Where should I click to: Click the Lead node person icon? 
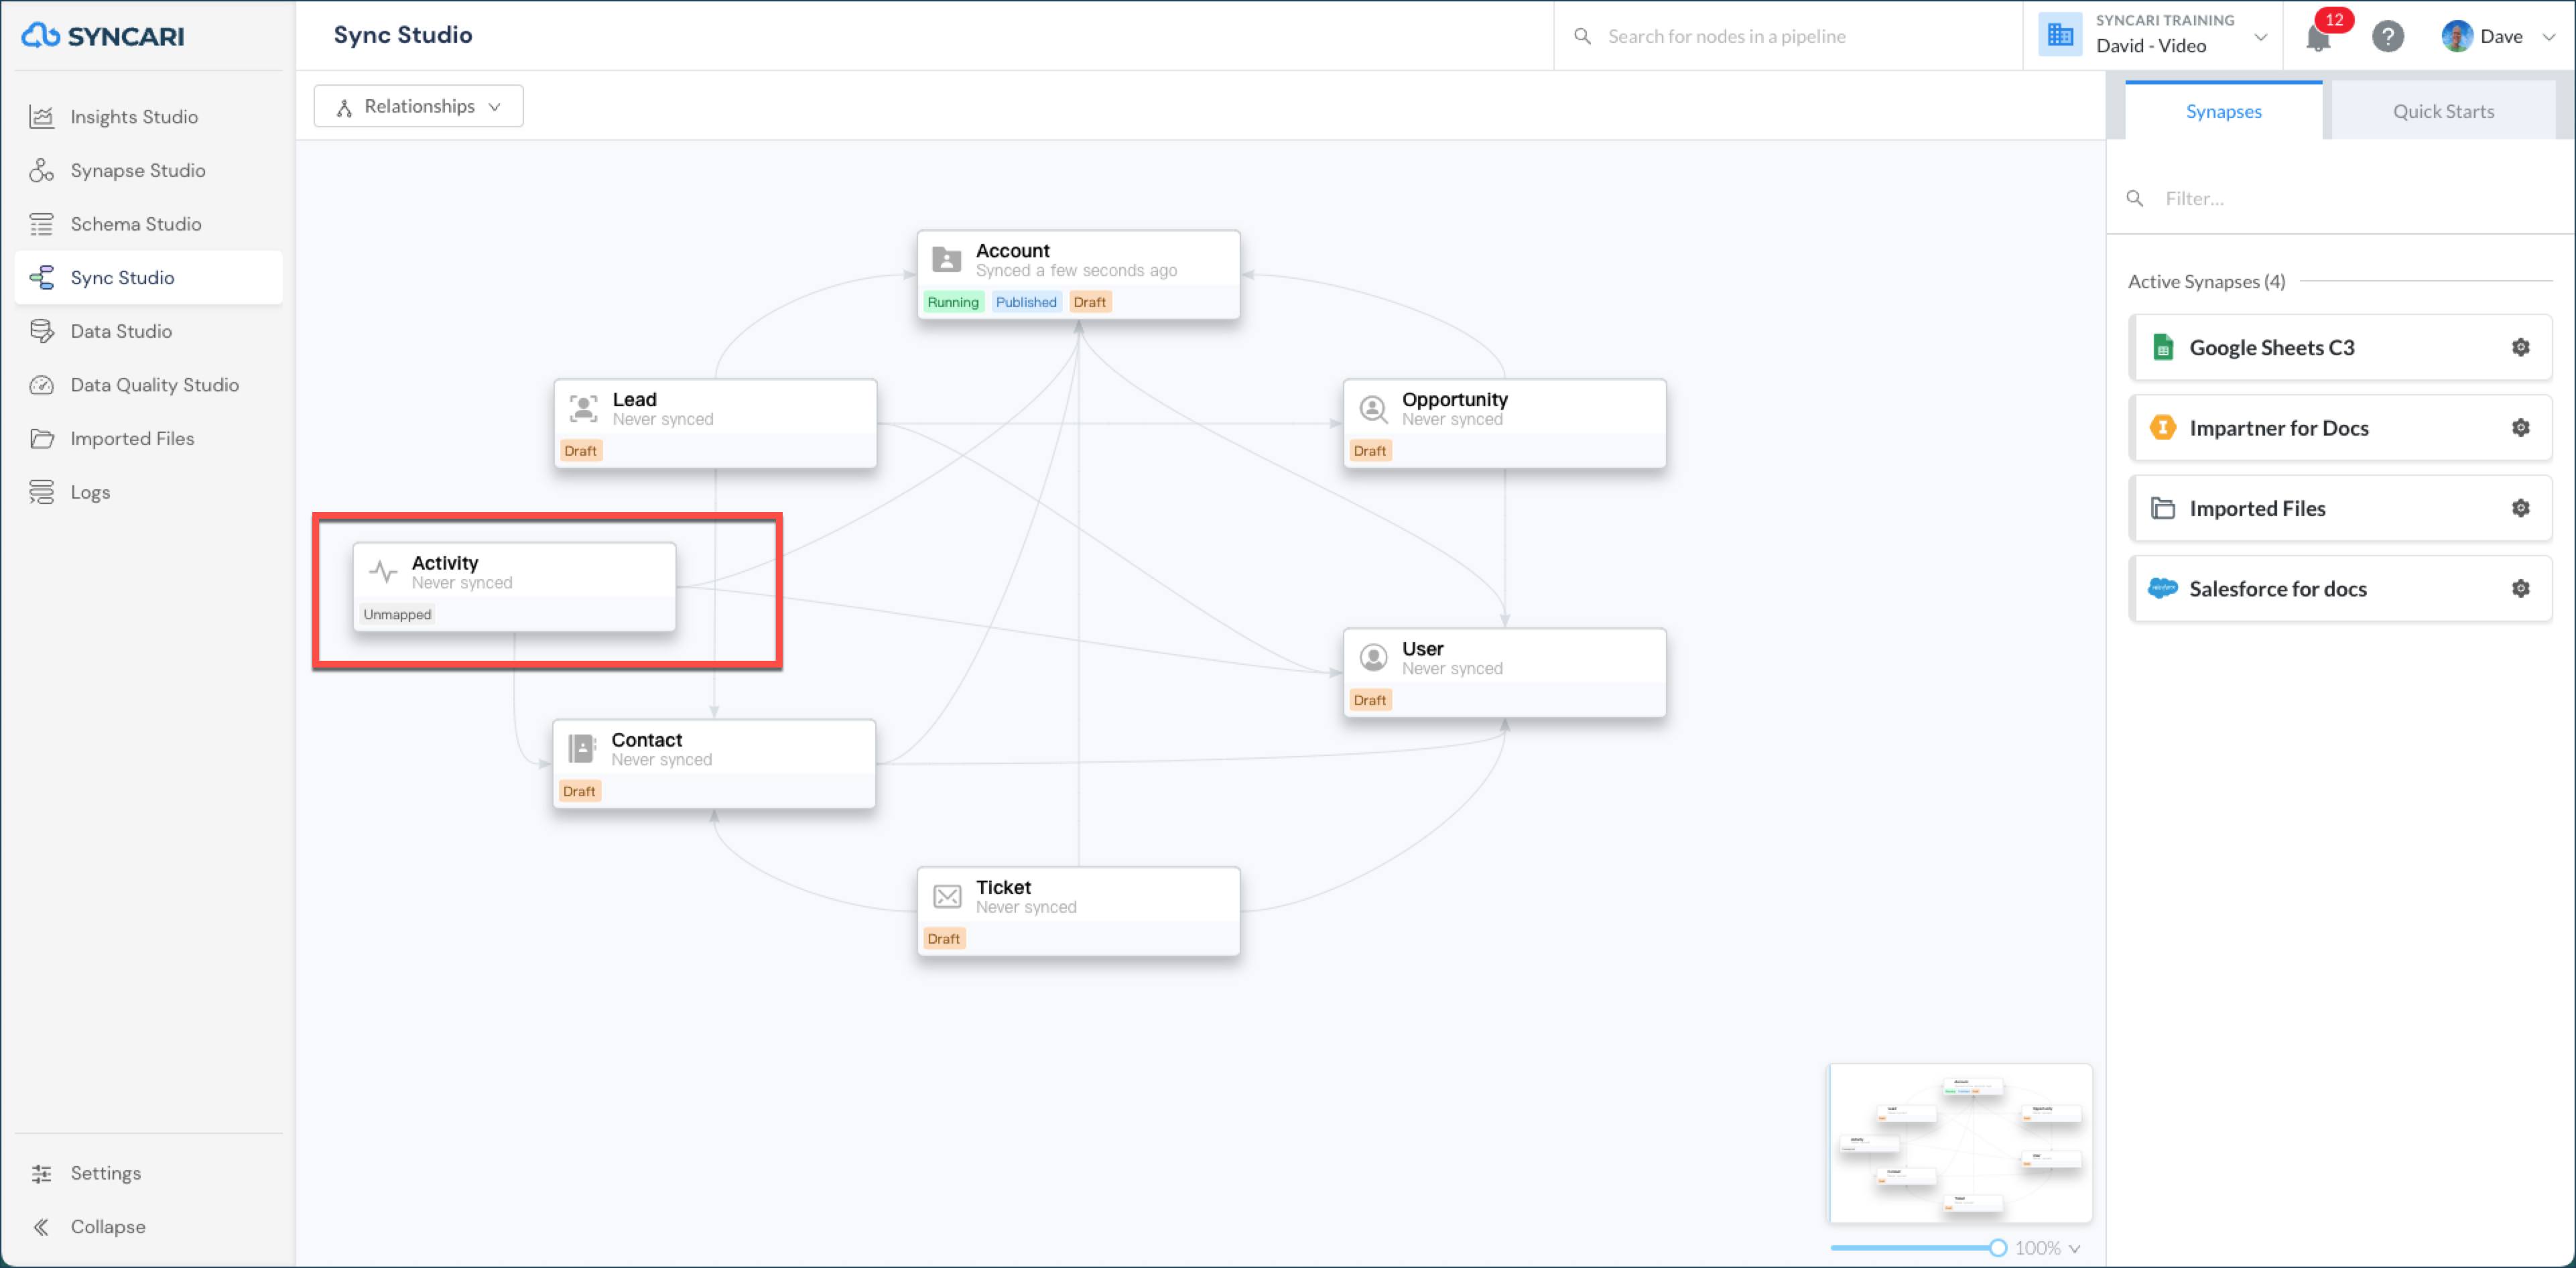tap(583, 408)
